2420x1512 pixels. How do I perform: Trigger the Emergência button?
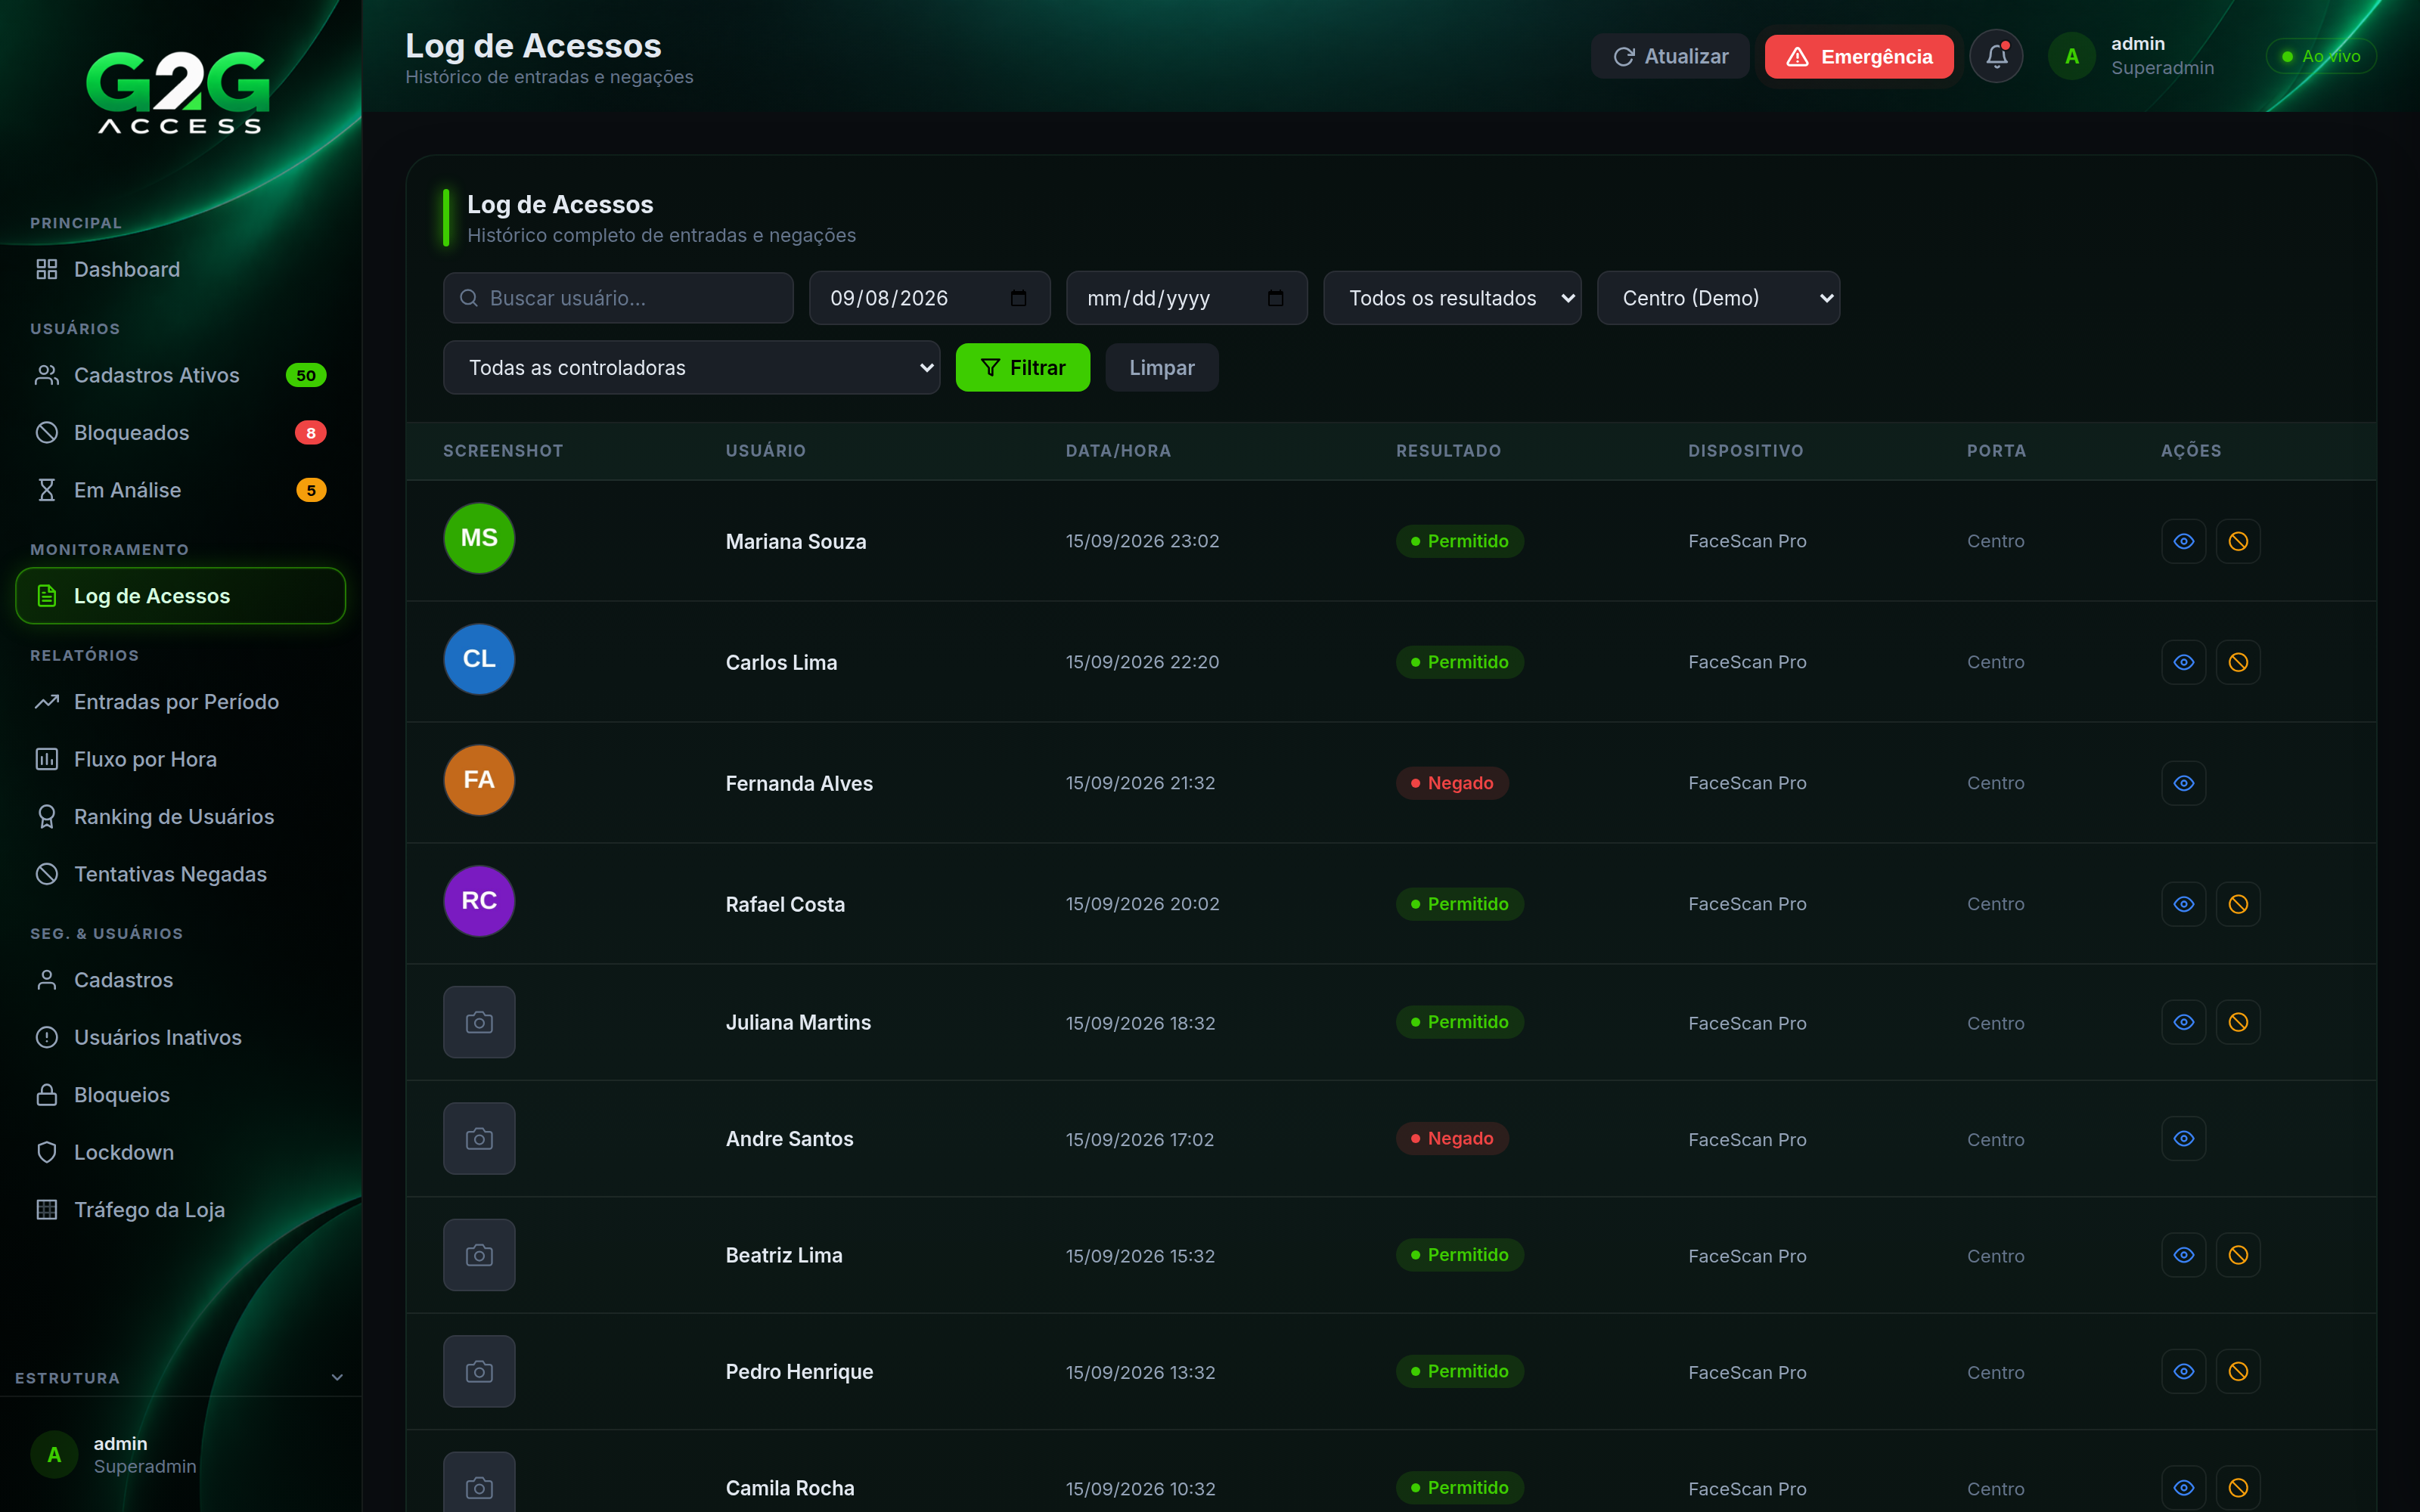[1859, 56]
